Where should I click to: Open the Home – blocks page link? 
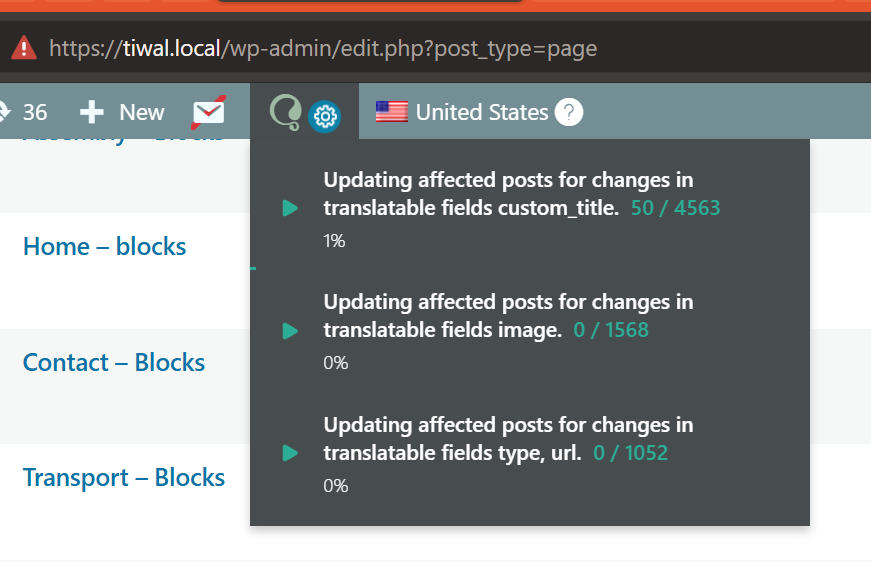[x=104, y=246]
